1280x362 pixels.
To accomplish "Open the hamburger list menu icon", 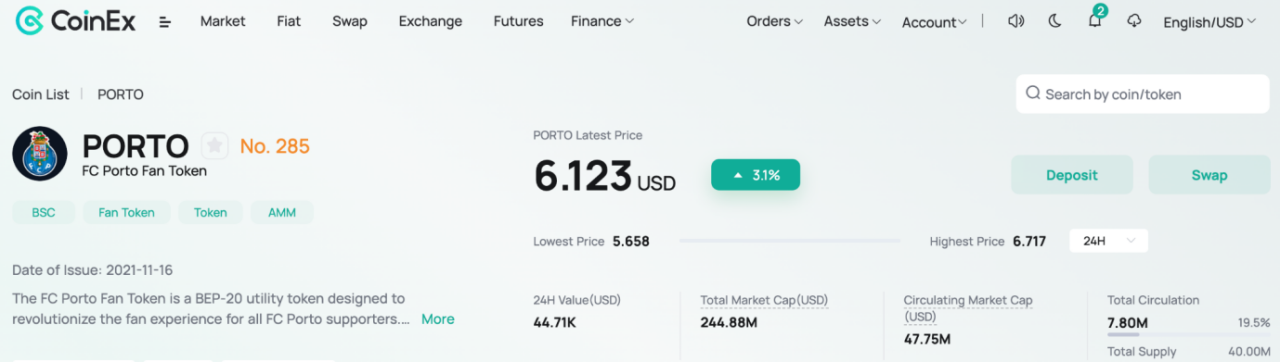I will point(165,22).
